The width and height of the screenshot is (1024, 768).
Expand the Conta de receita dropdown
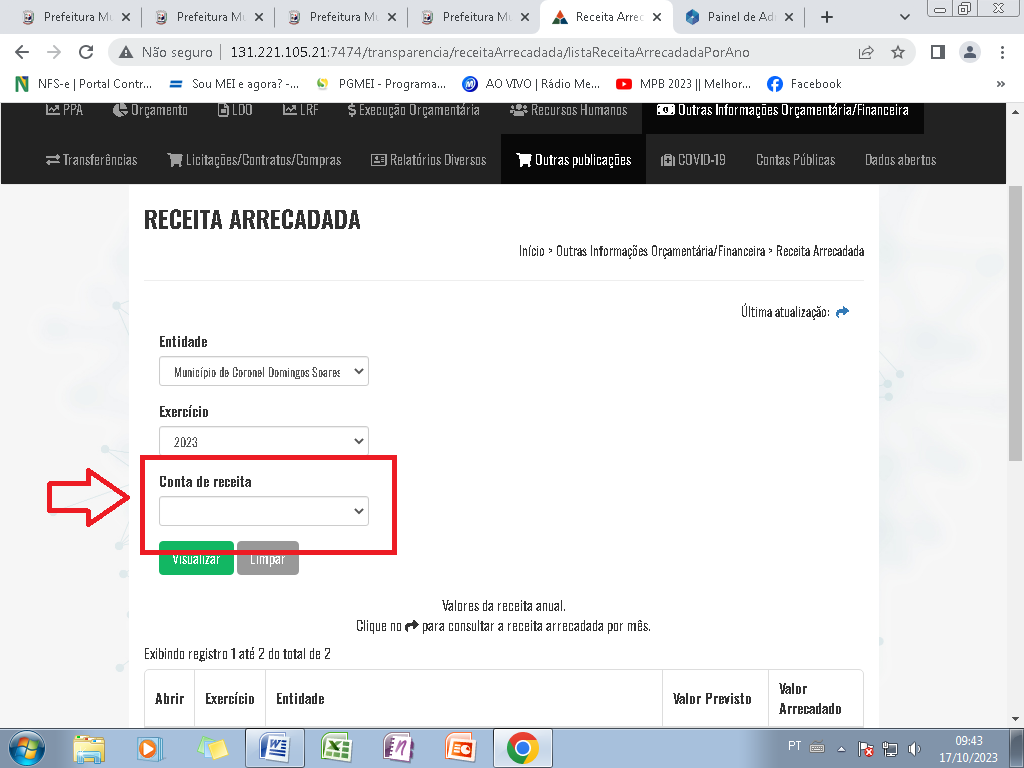point(264,511)
